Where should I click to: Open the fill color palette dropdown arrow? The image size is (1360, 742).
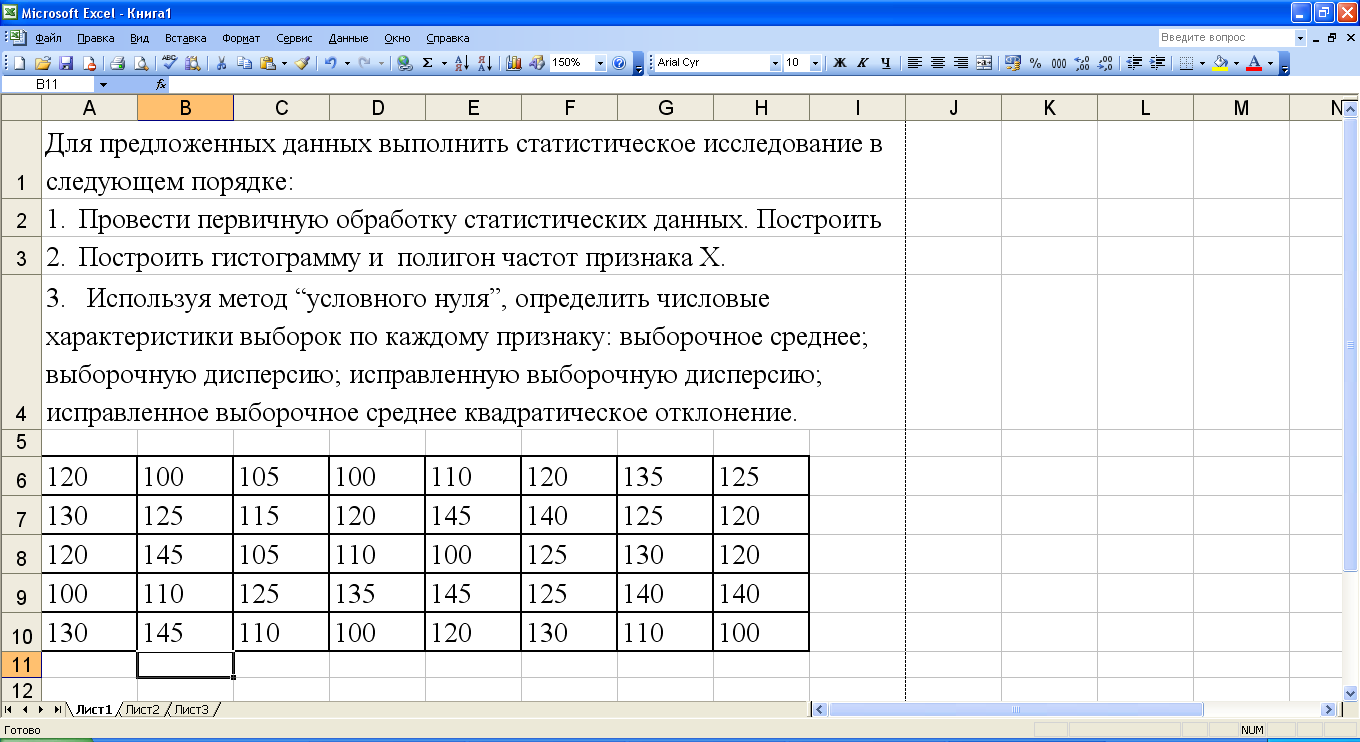coord(1237,63)
